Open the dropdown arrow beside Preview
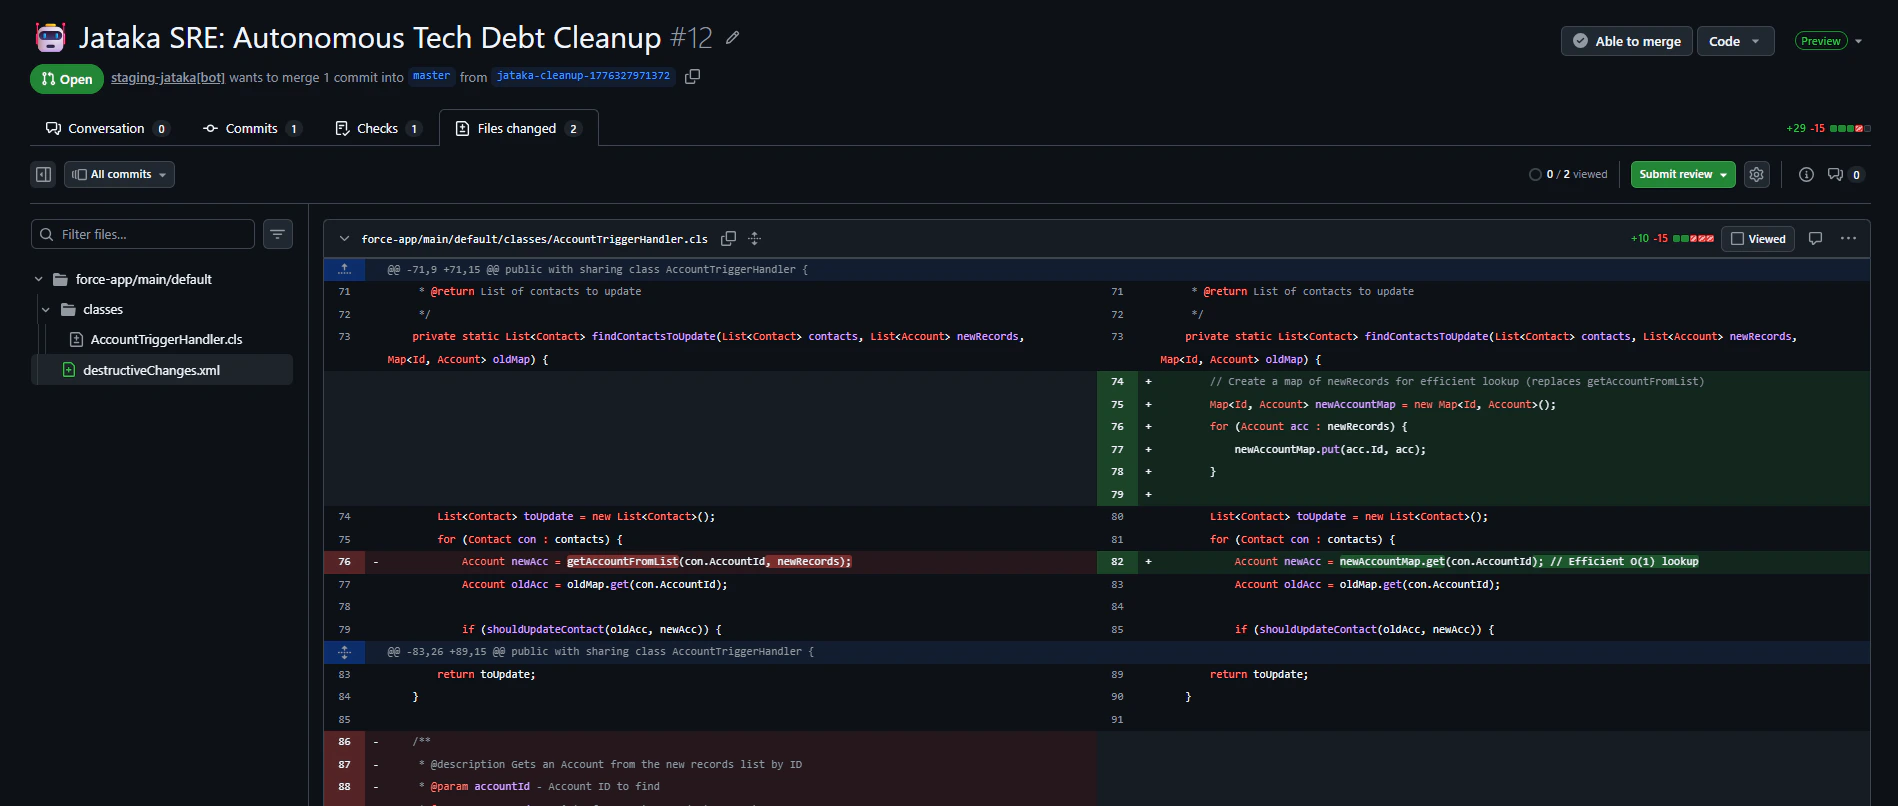 tap(1859, 41)
